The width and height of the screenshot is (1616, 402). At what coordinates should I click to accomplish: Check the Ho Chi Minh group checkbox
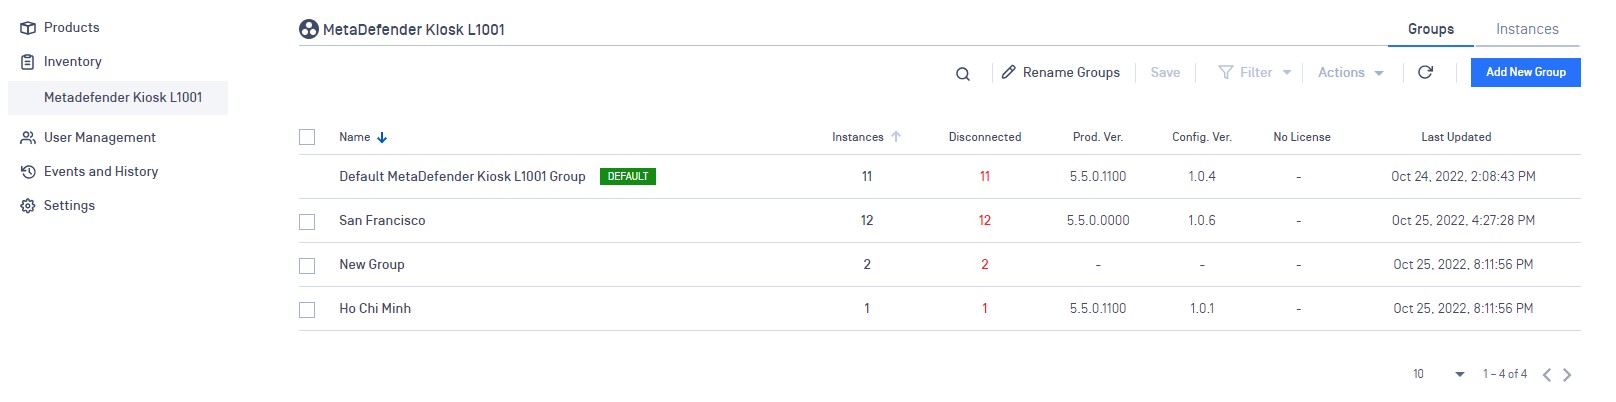pos(307,310)
